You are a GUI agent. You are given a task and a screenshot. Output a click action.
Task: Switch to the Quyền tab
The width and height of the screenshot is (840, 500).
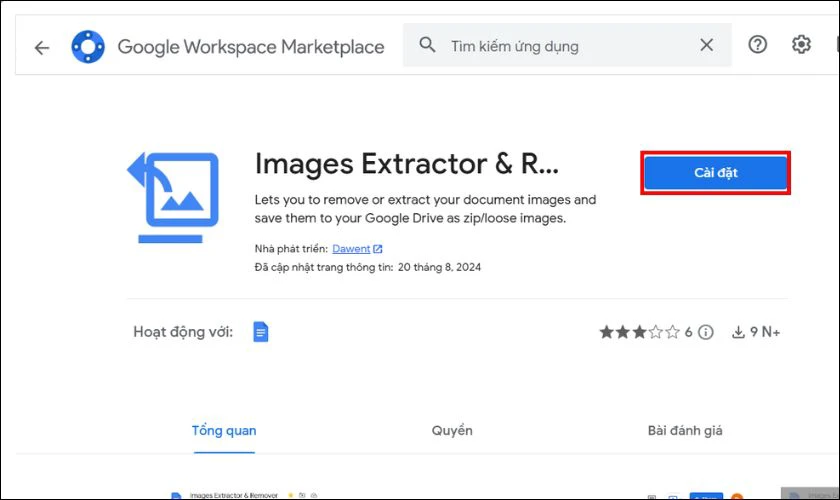click(452, 431)
